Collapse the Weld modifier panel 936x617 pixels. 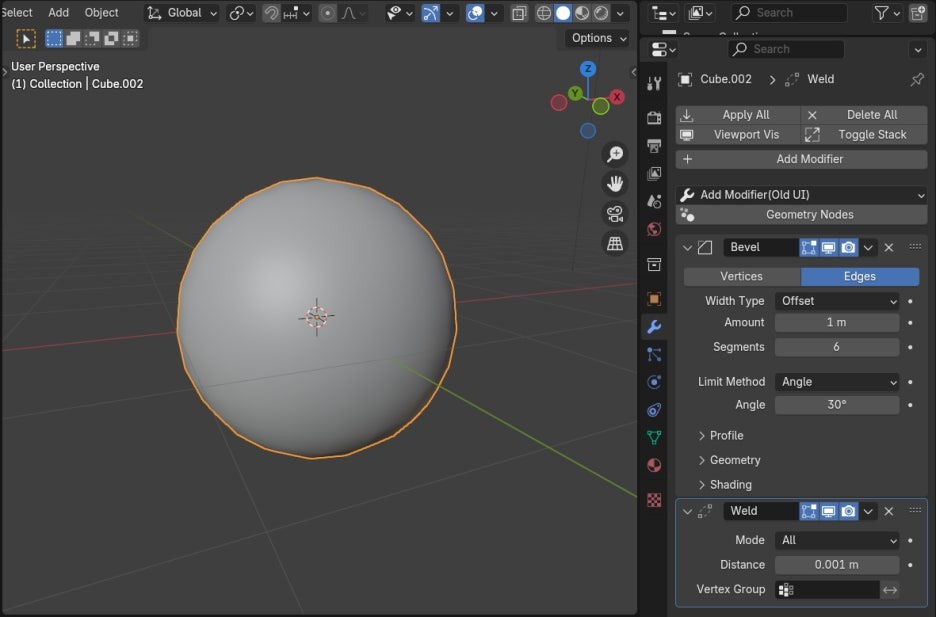click(687, 511)
